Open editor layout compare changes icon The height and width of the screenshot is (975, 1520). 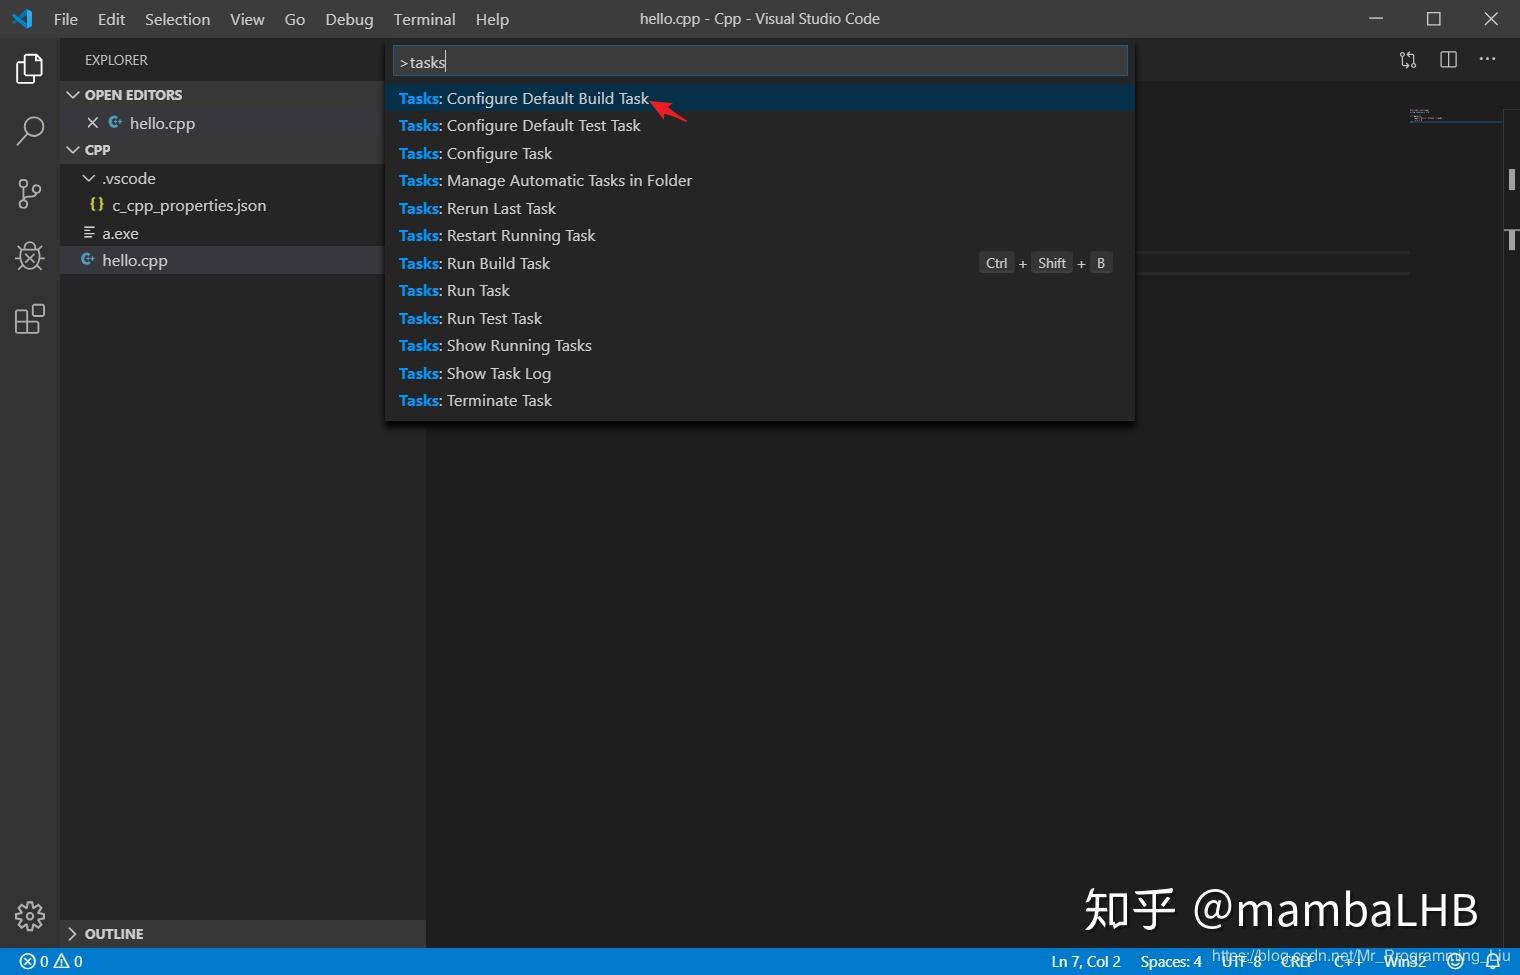1408,59
